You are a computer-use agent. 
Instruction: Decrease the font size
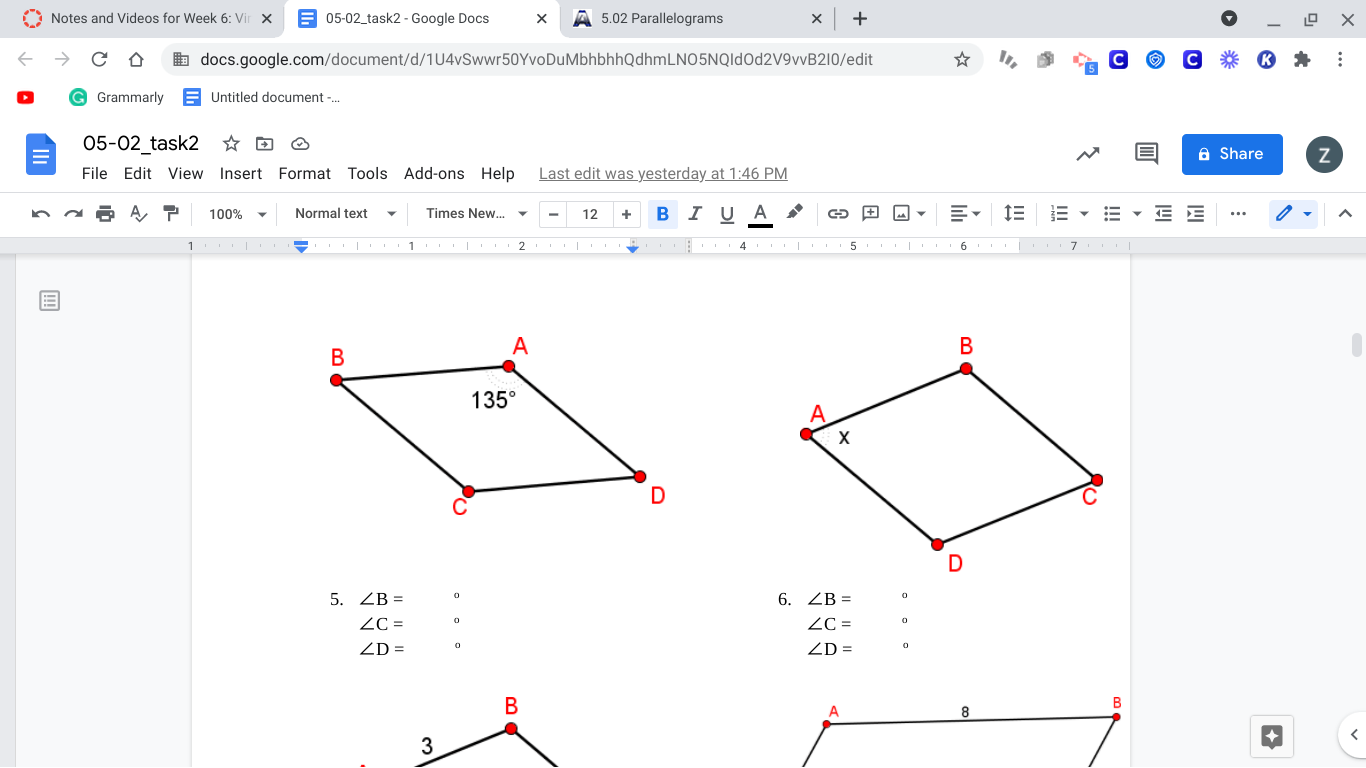point(553,214)
